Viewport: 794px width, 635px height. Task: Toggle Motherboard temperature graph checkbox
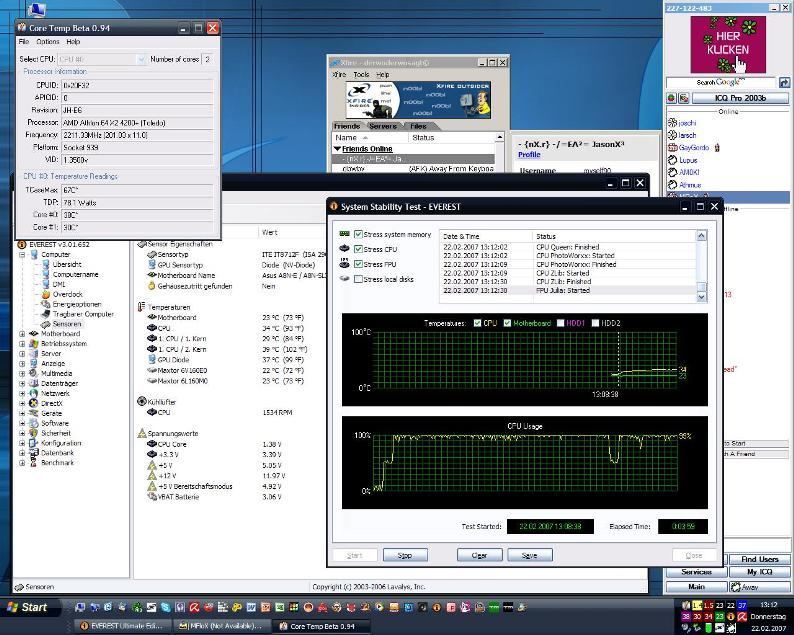[x=507, y=323]
